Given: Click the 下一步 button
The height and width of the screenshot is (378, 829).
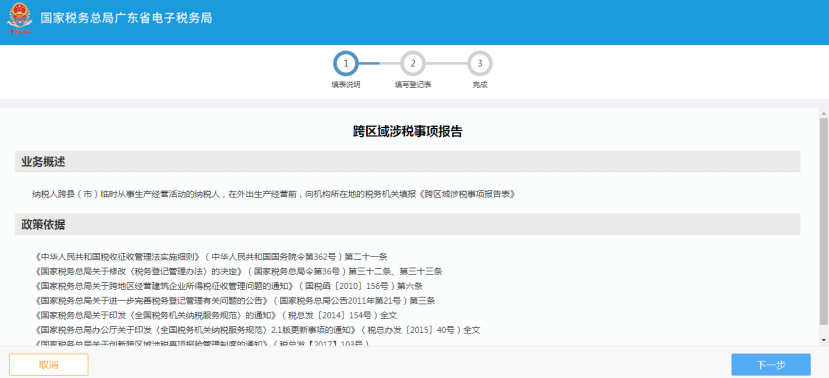Looking at the screenshot, I should point(771,365).
